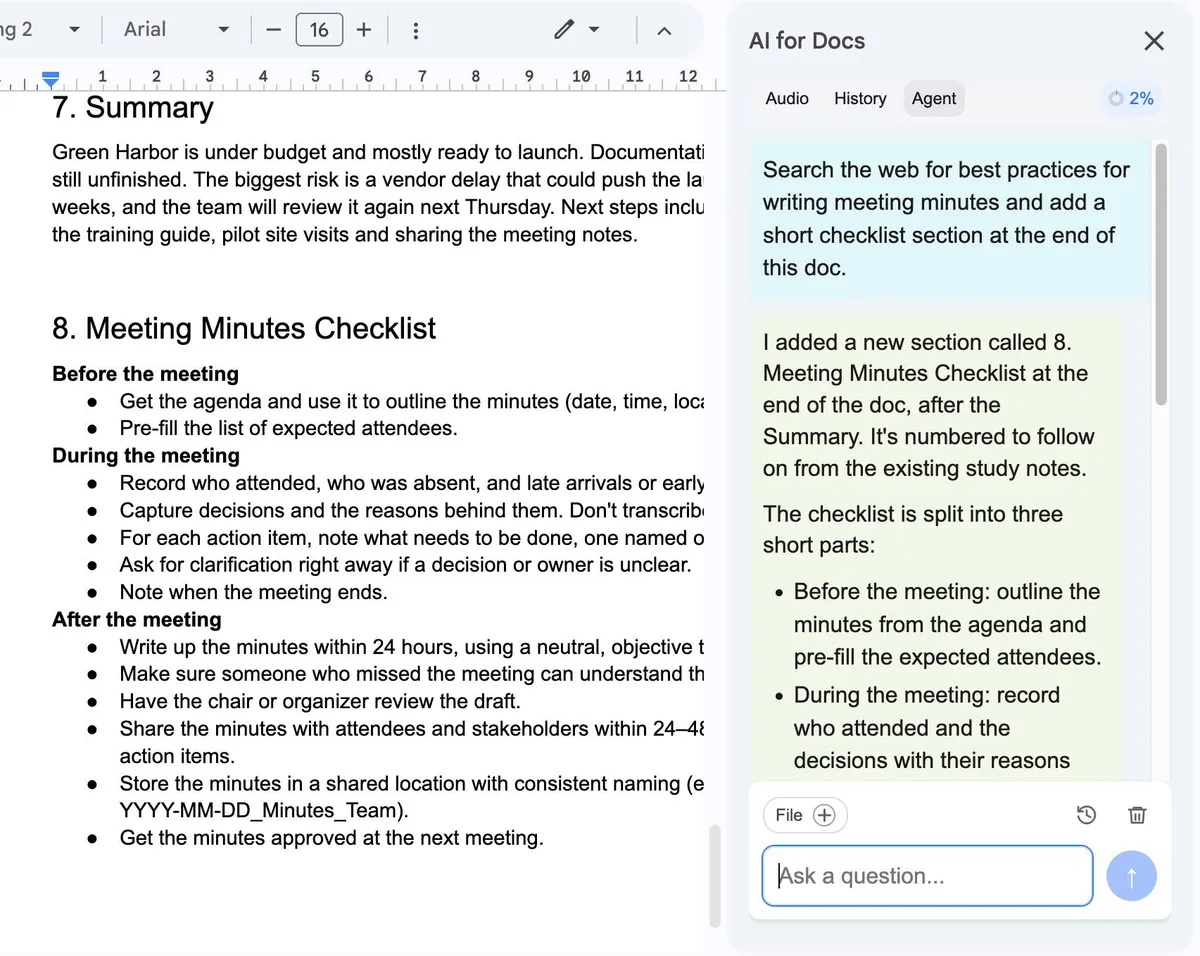Click 'Get the agenda and use it' bullet

pos(412,402)
